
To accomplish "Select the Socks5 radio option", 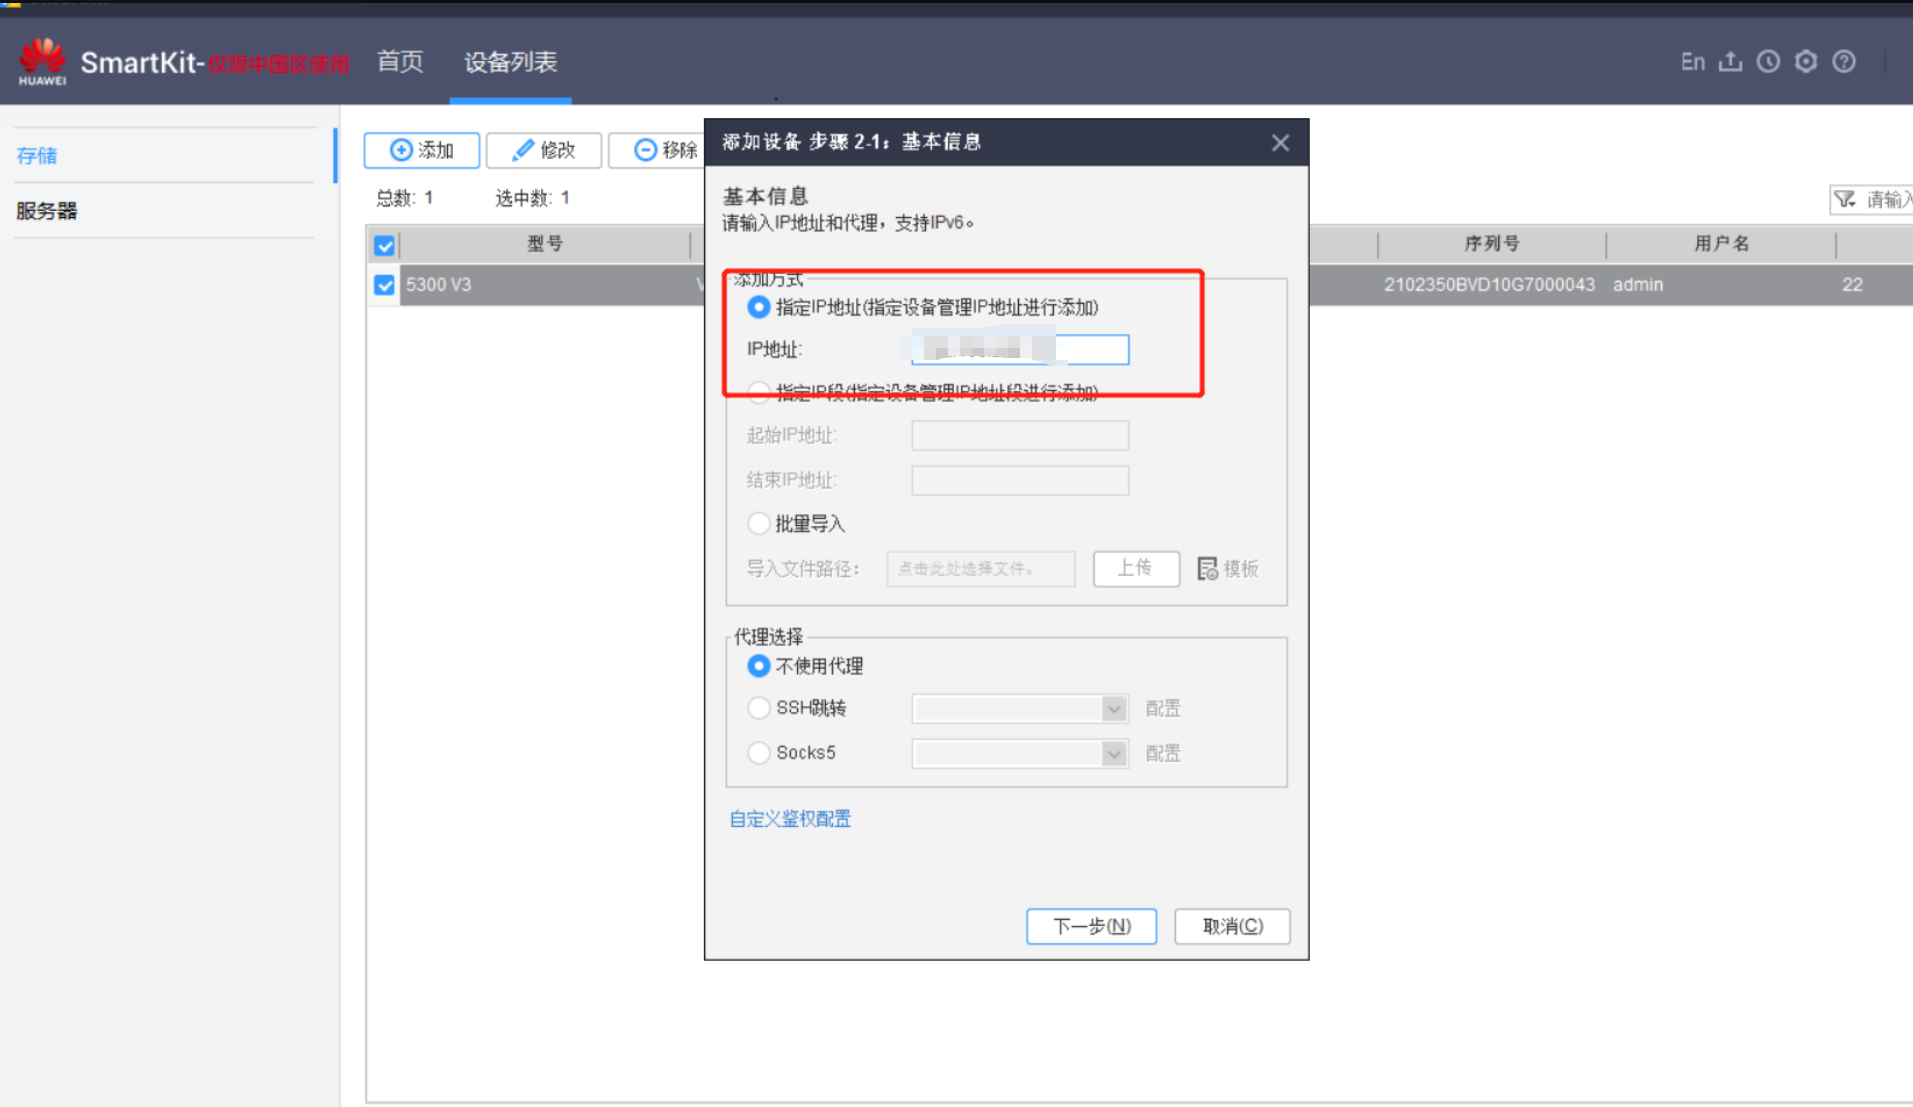I will click(x=758, y=752).
